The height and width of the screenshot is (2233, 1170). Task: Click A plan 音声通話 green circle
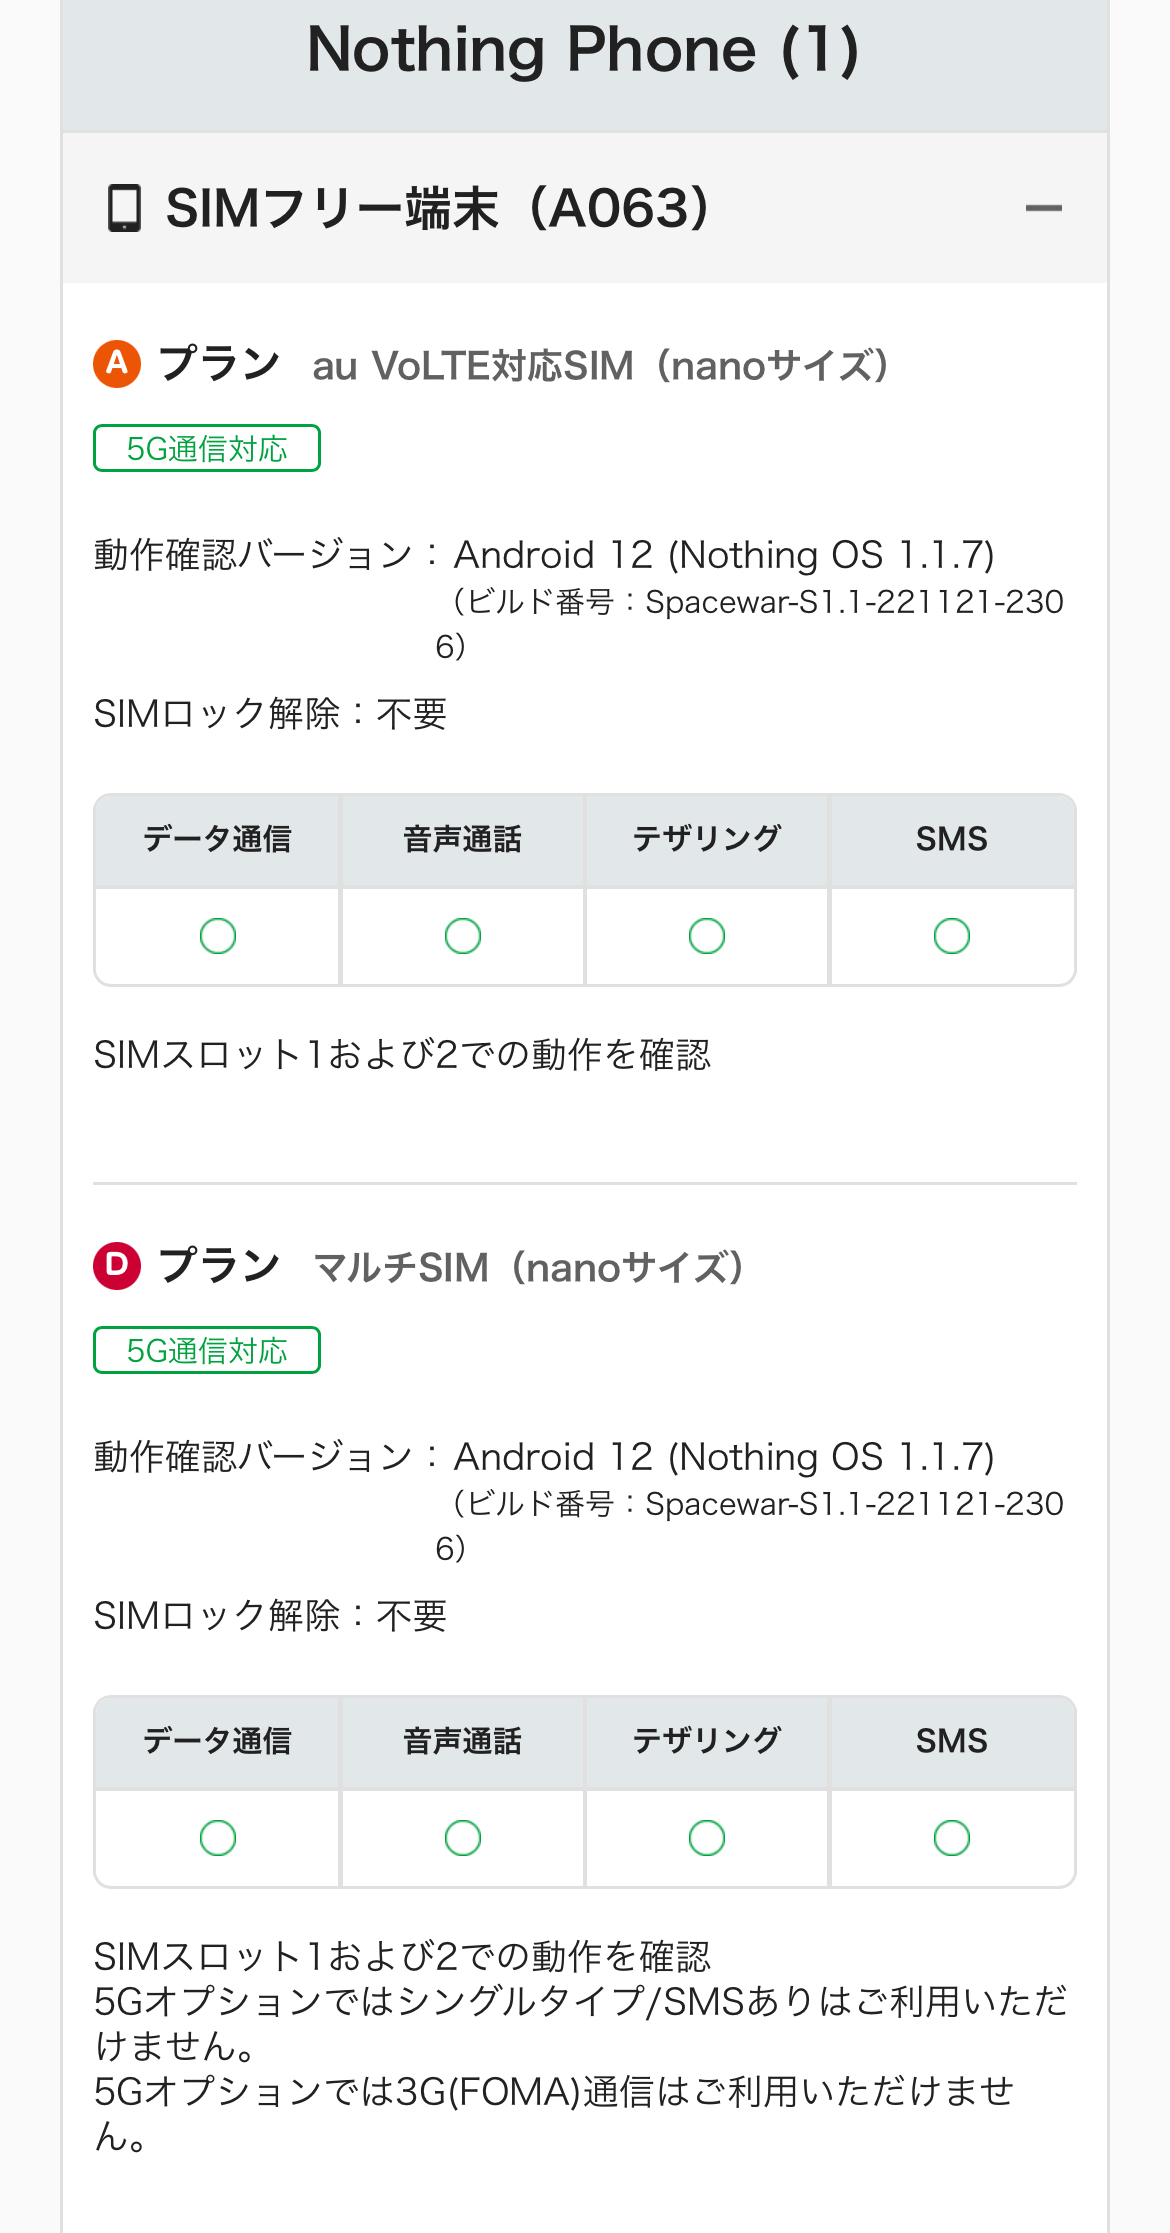(463, 936)
